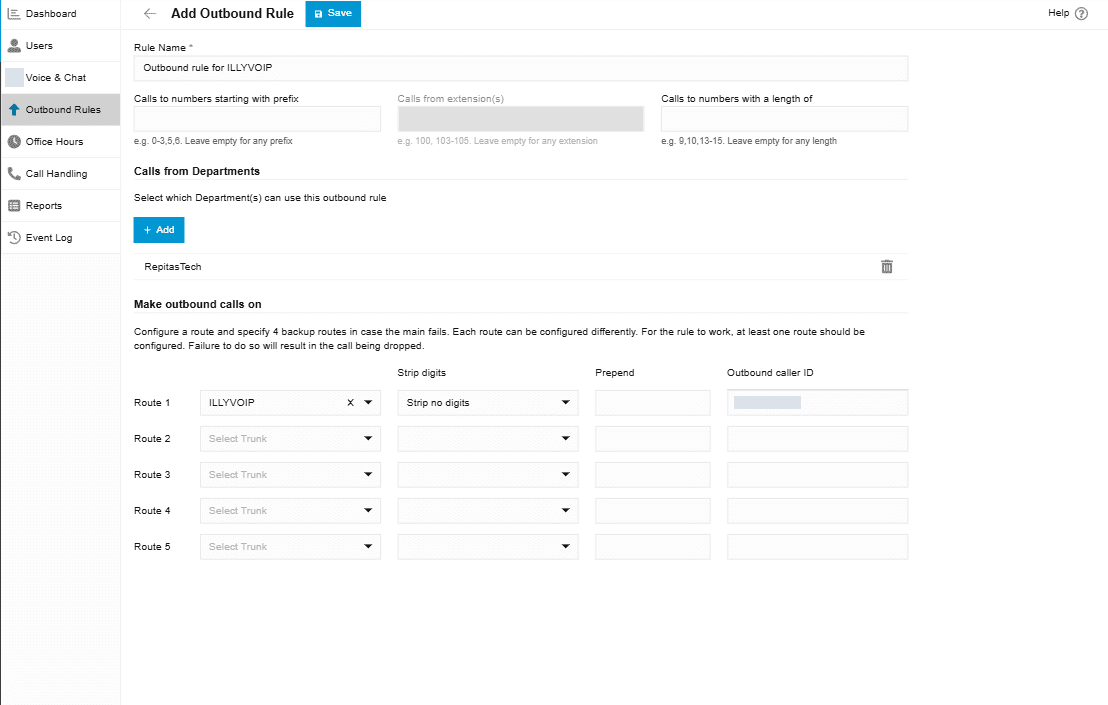This screenshot has width=1108, height=705.
Task: Click the Route 5 Outbound caller ID field
Action: [x=818, y=547]
